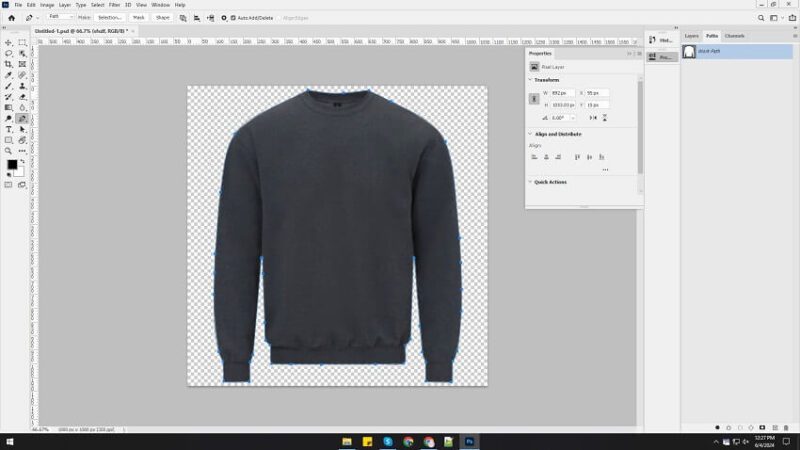The width and height of the screenshot is (800, 450).
Task: Show more align options three dots
Action: (605, 170)
